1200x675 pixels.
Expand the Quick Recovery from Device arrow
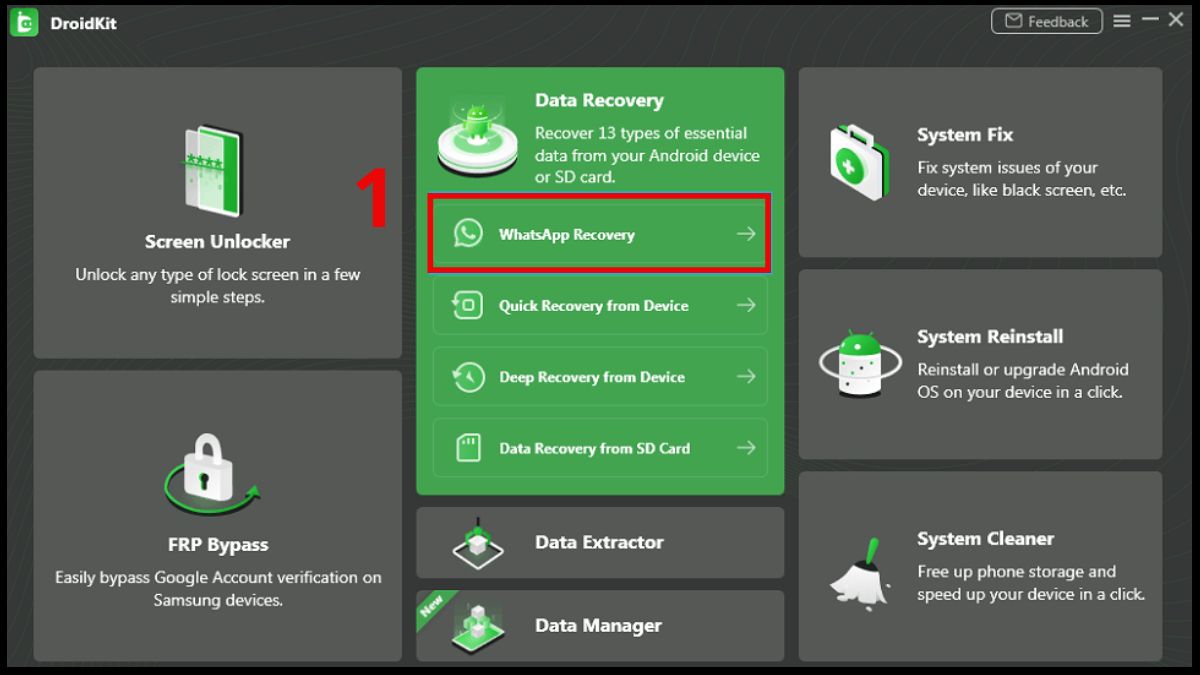[746, 305]
